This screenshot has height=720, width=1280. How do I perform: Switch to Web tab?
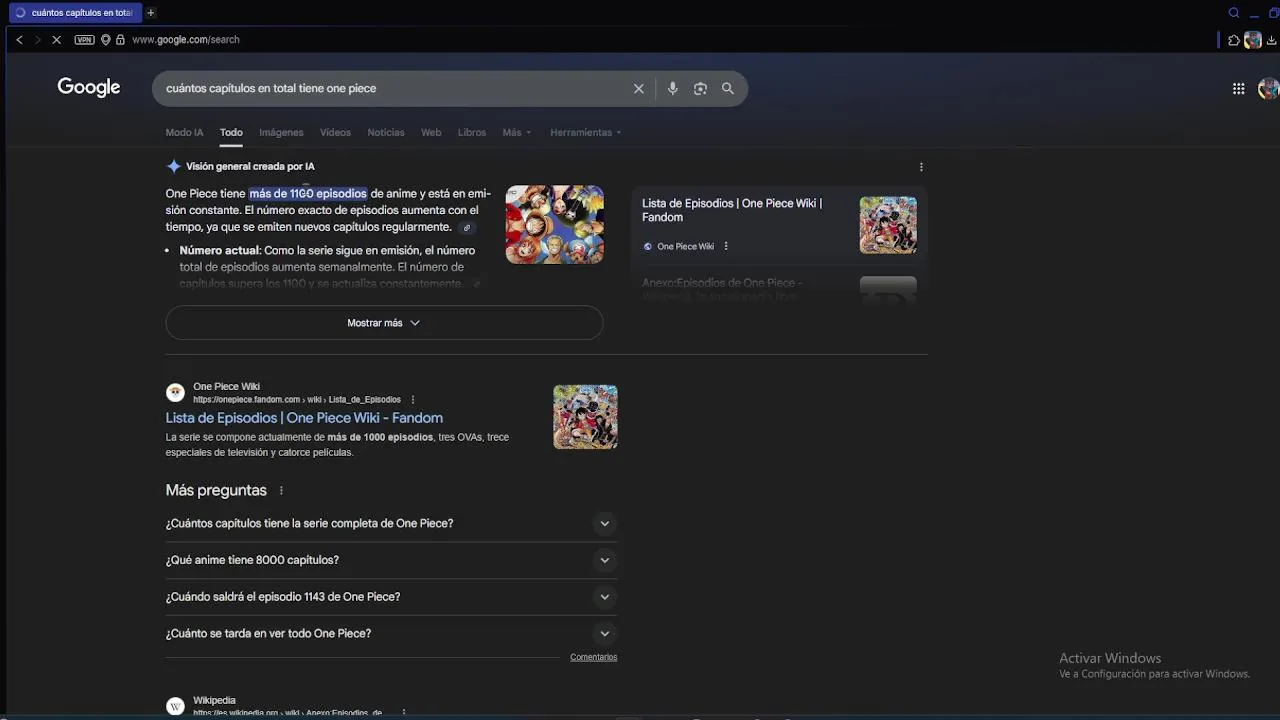[x=431, y=133]
